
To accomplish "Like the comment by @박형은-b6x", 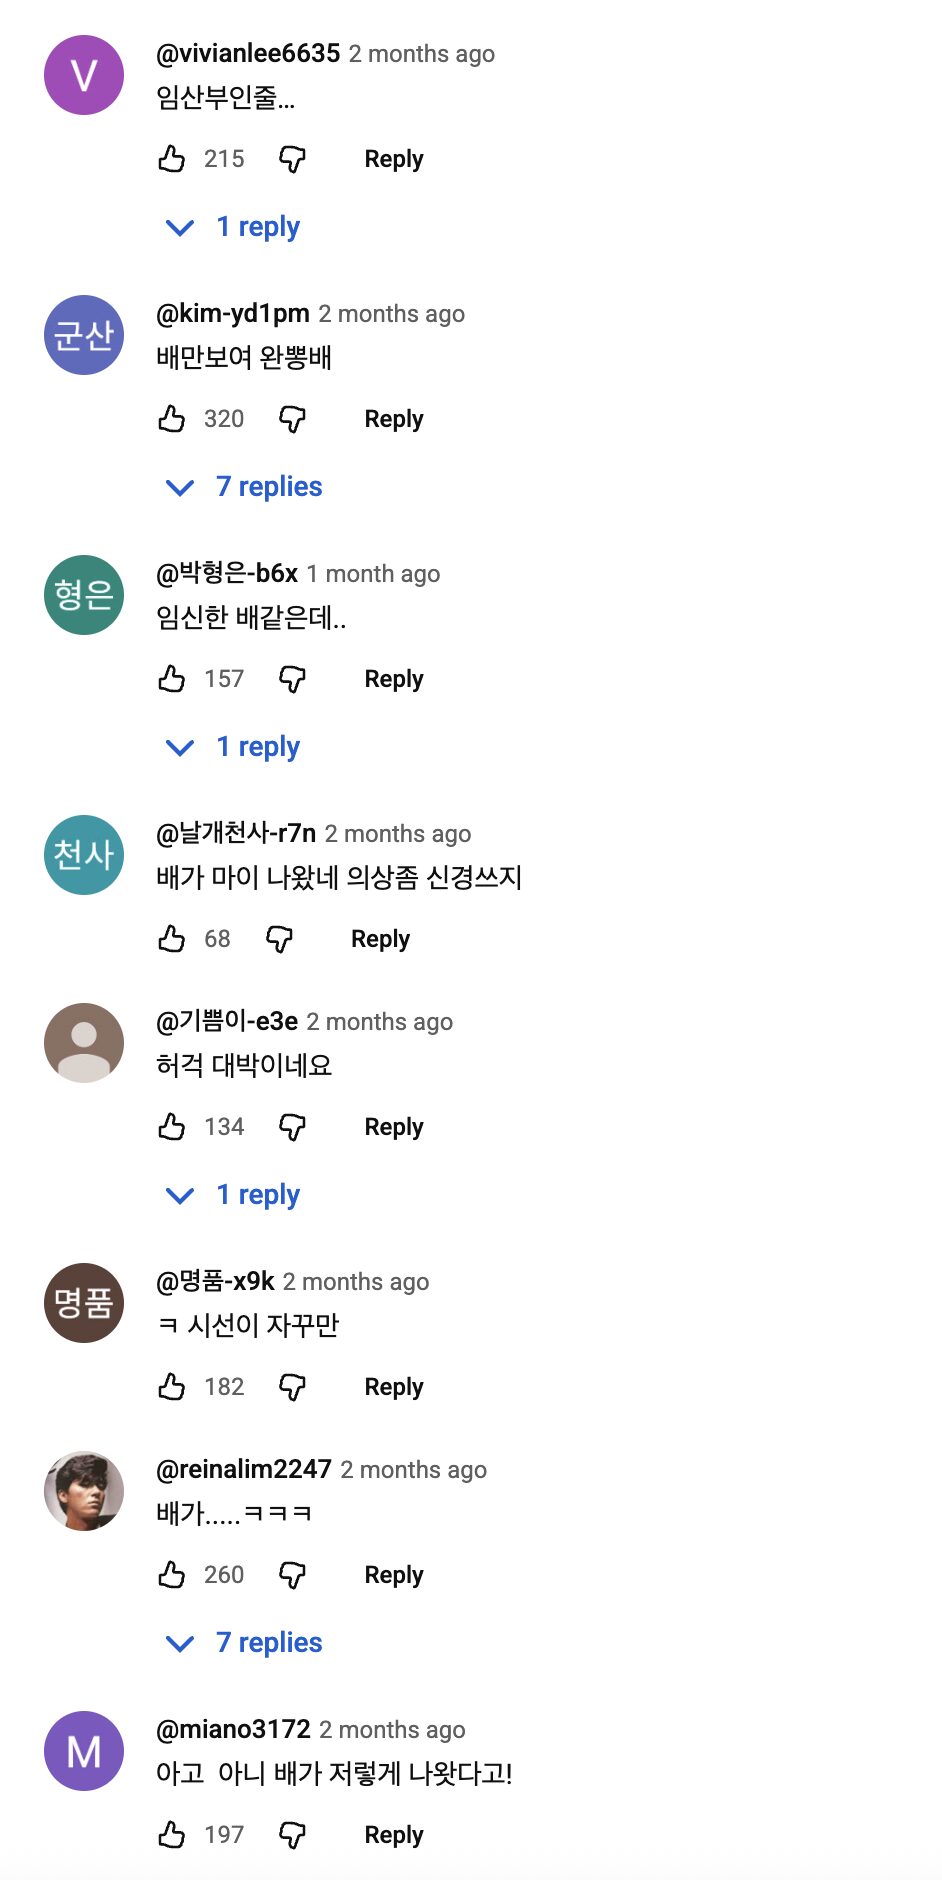I will (172, 679).
